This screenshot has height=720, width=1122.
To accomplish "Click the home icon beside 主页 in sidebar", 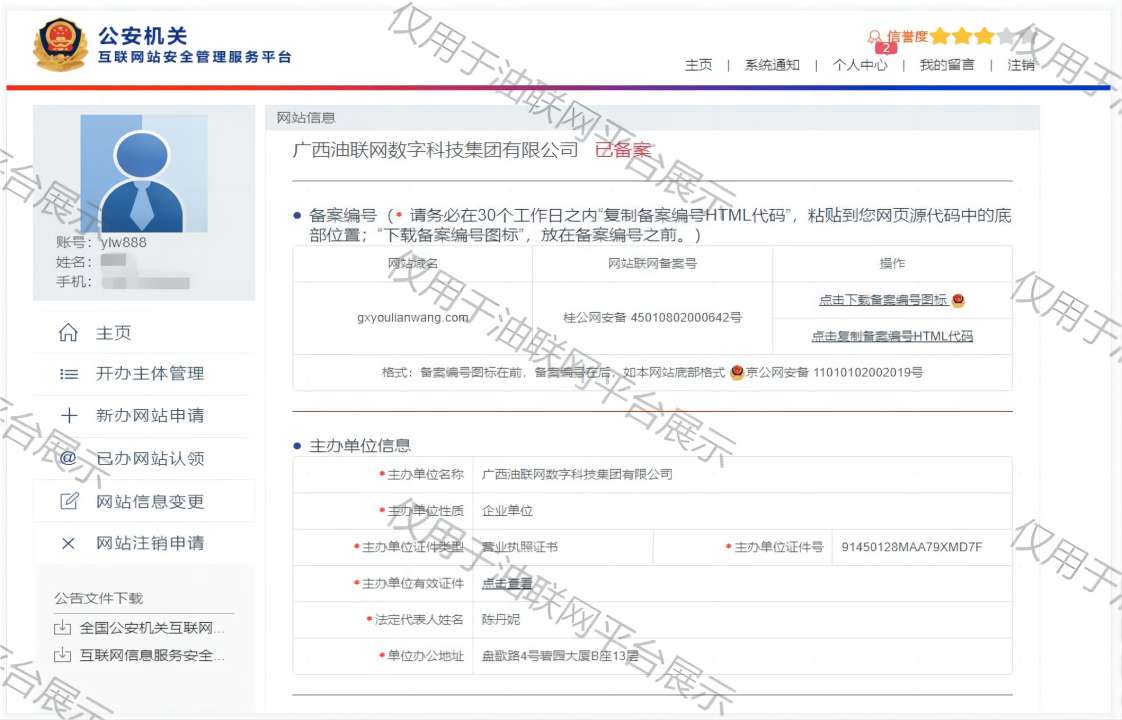I will (68, 332).
